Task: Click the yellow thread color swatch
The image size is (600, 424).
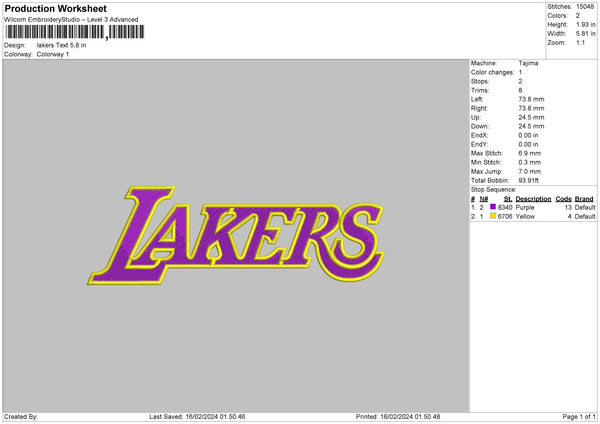Action: [493, 216]
